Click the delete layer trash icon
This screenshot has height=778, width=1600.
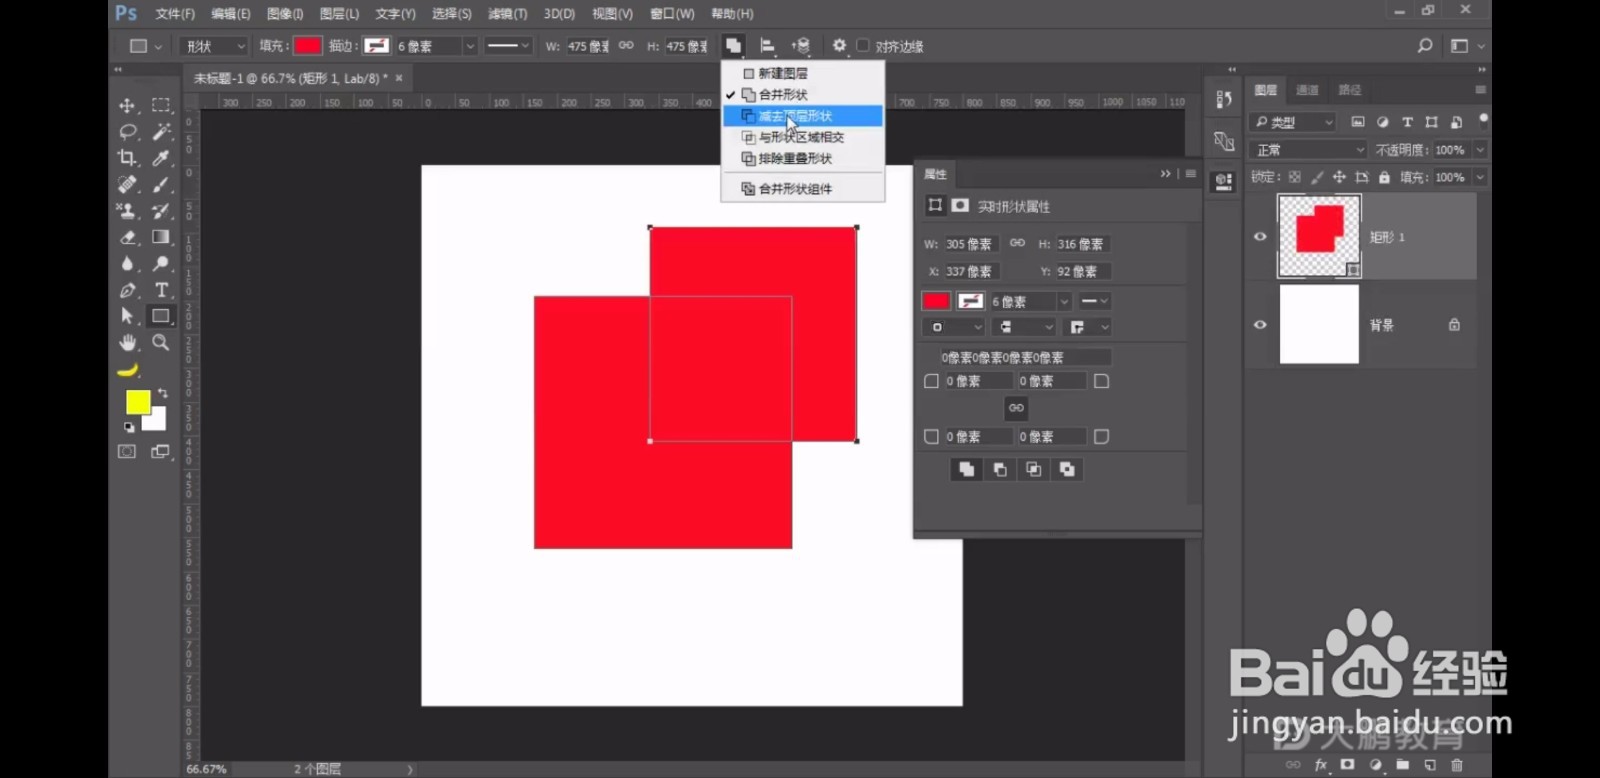(x=1457, y=765)
